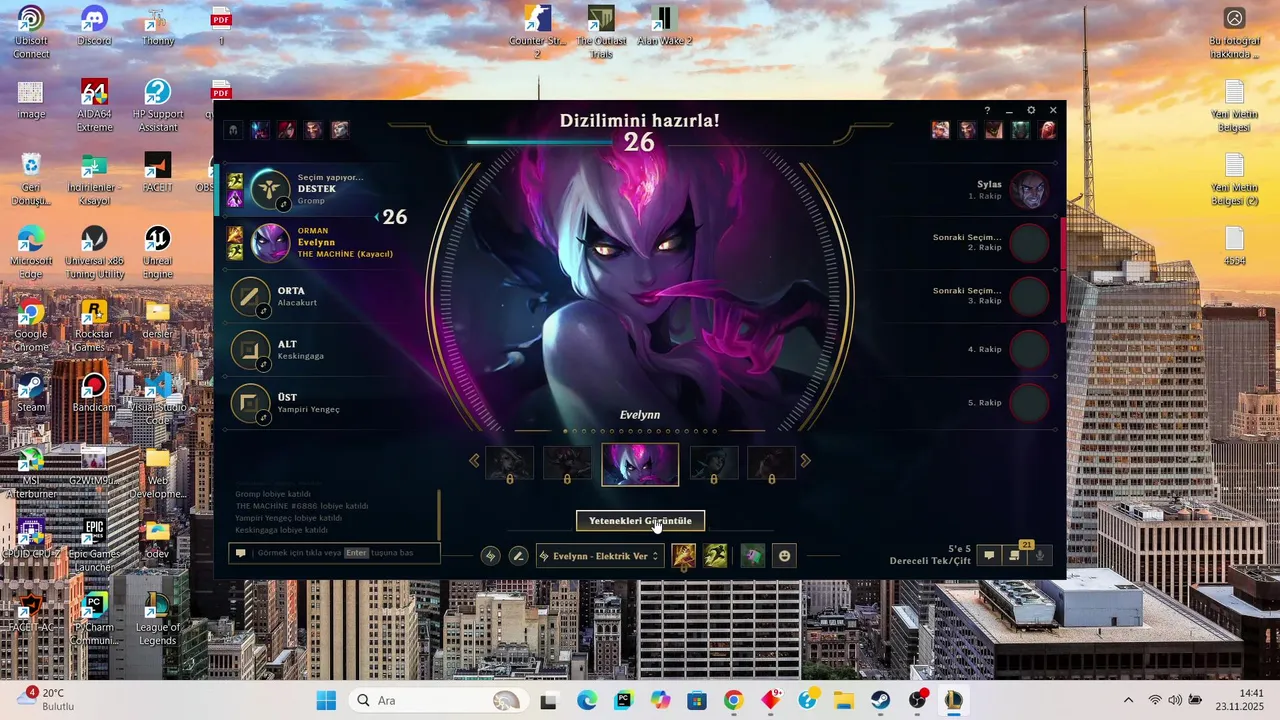
Task: Select the first locked skin thumbnail
Action: 509,464
